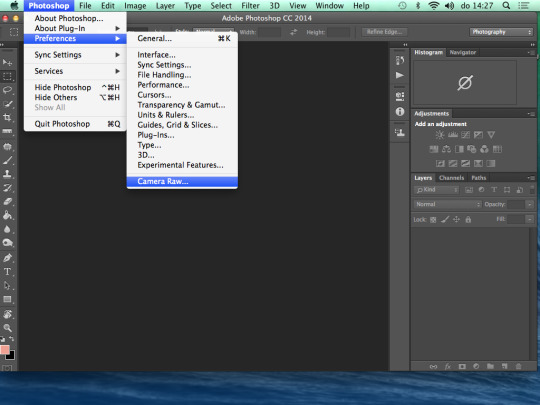Screen dimensions: 540x405
Task: Select the Rectangle shape tool
Action: click(7, 299)
